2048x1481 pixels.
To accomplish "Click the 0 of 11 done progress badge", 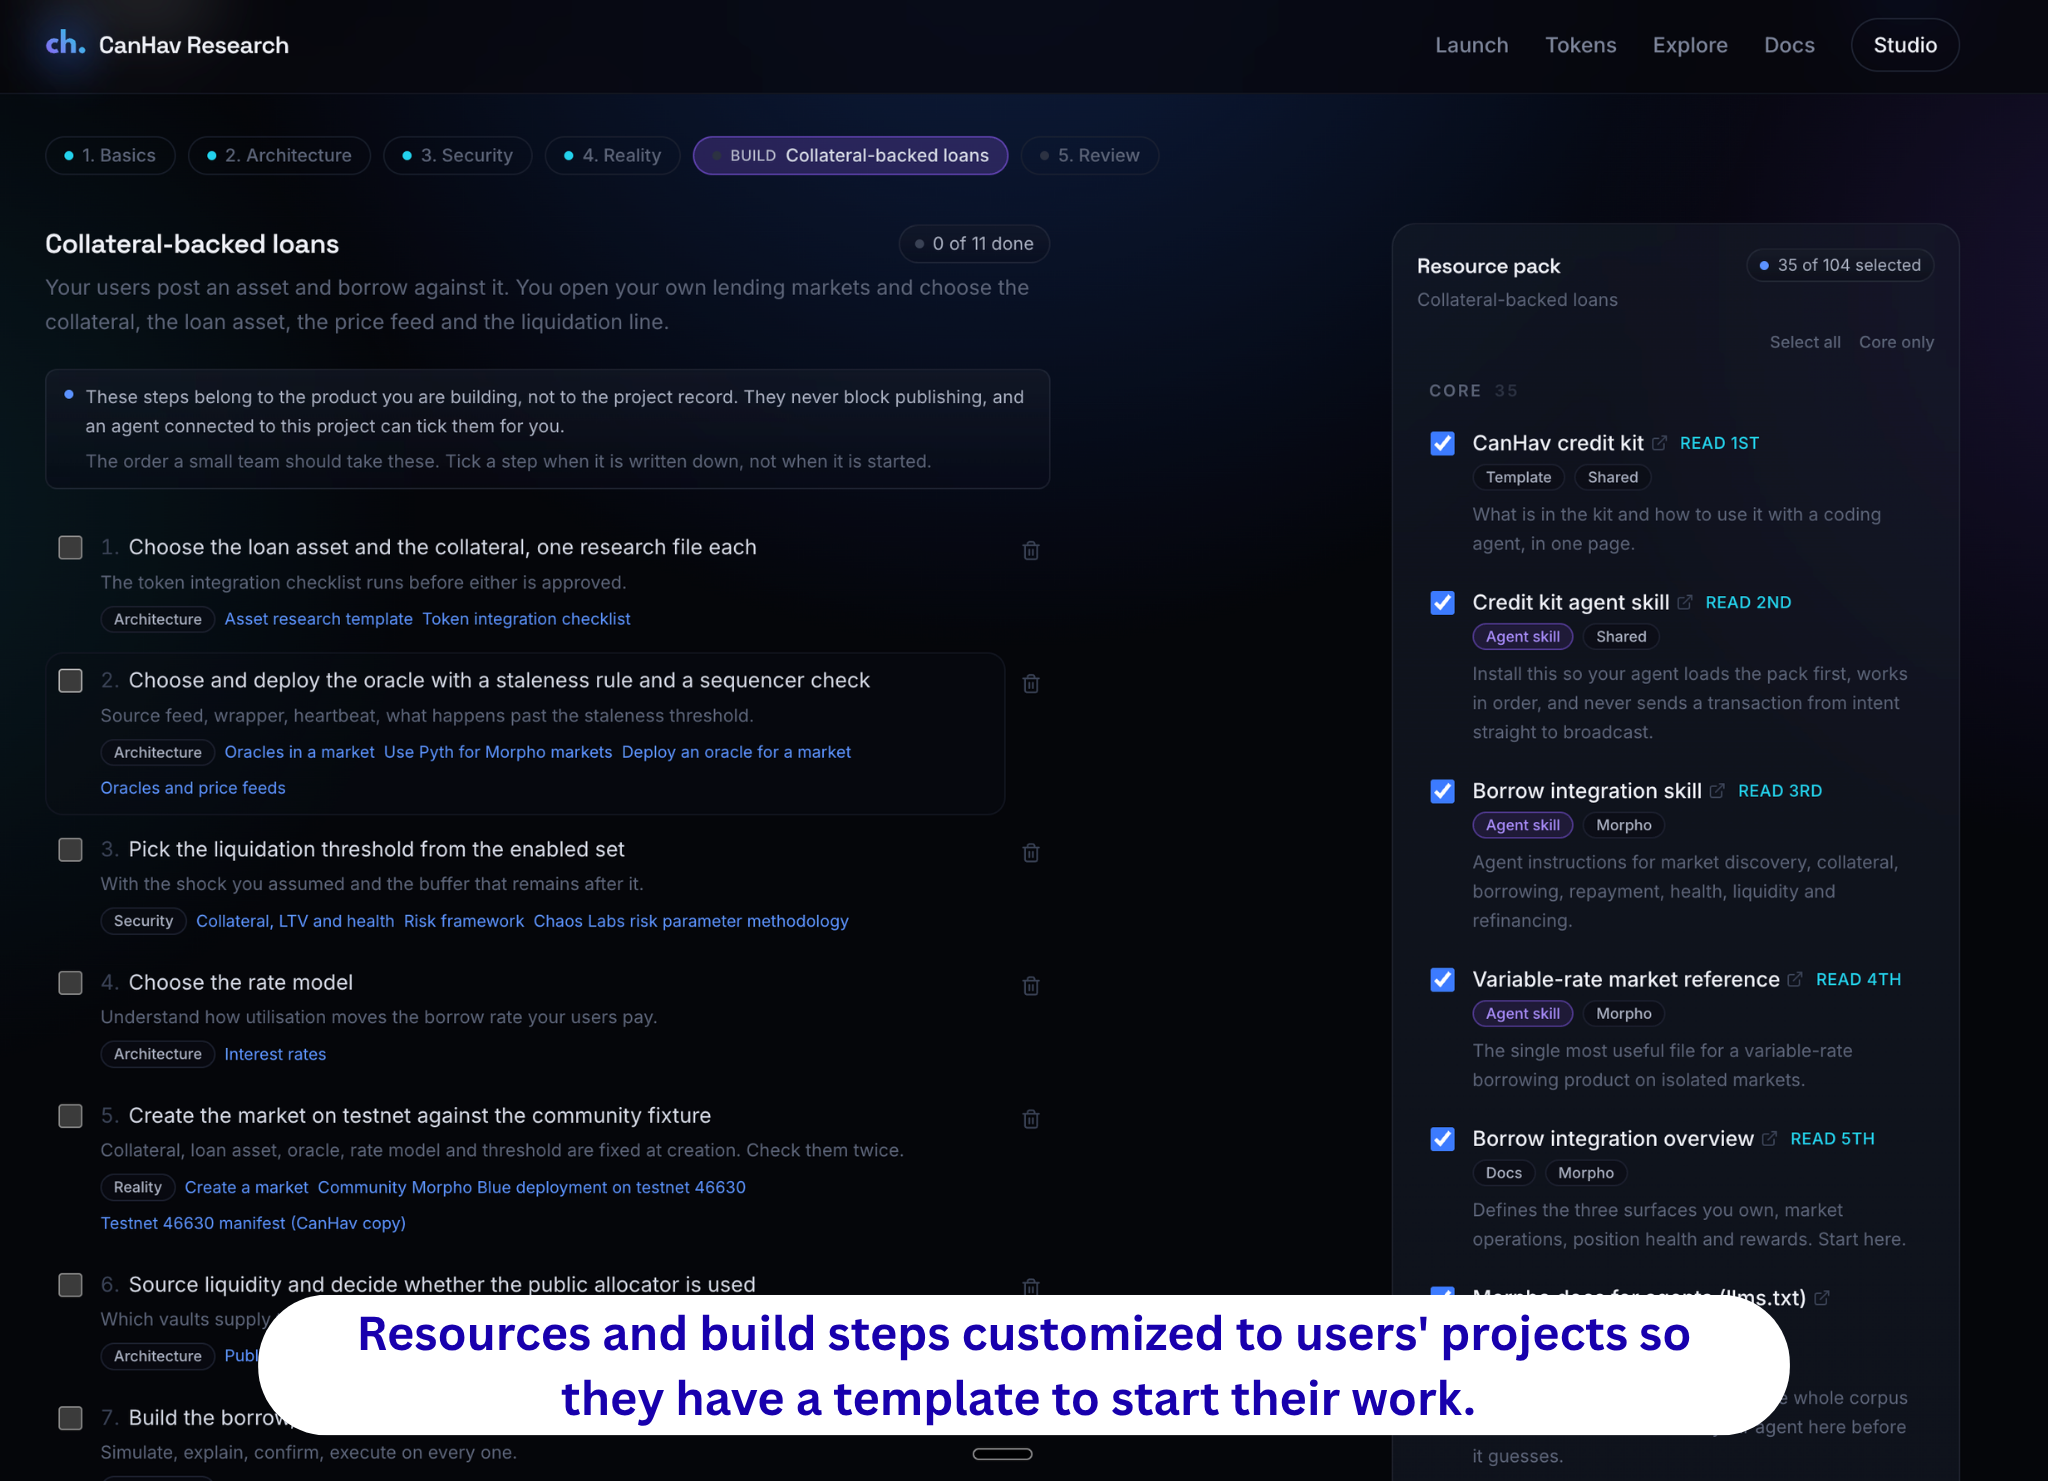I will [974, 244].
